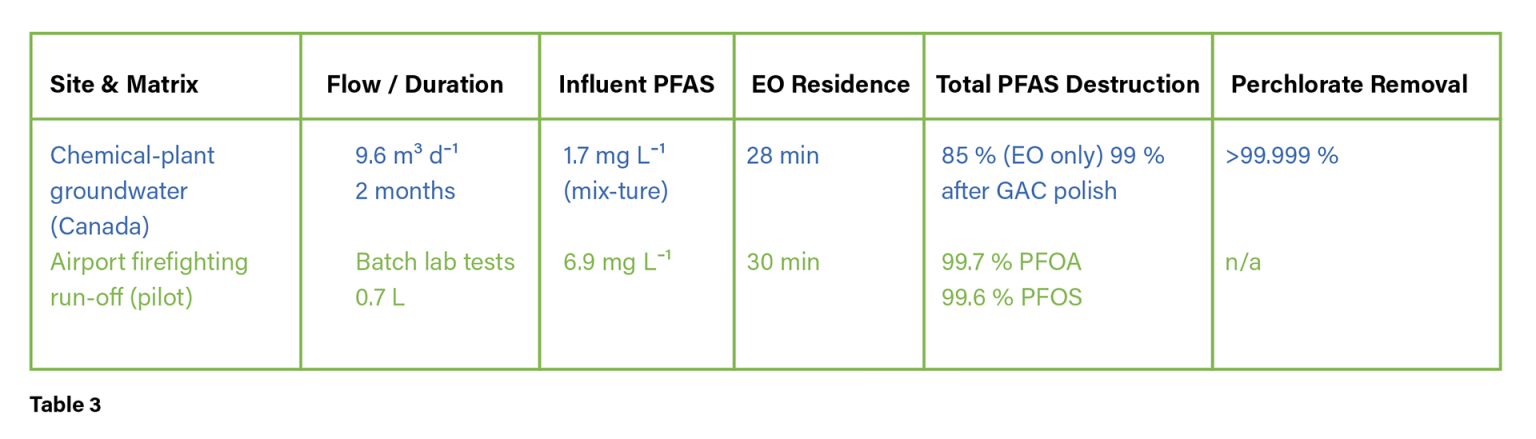This screenshot has height=439, width=1536.
Task: Click the '28 min' residence time
Action: pyautogui.click(x=782, y=156)
